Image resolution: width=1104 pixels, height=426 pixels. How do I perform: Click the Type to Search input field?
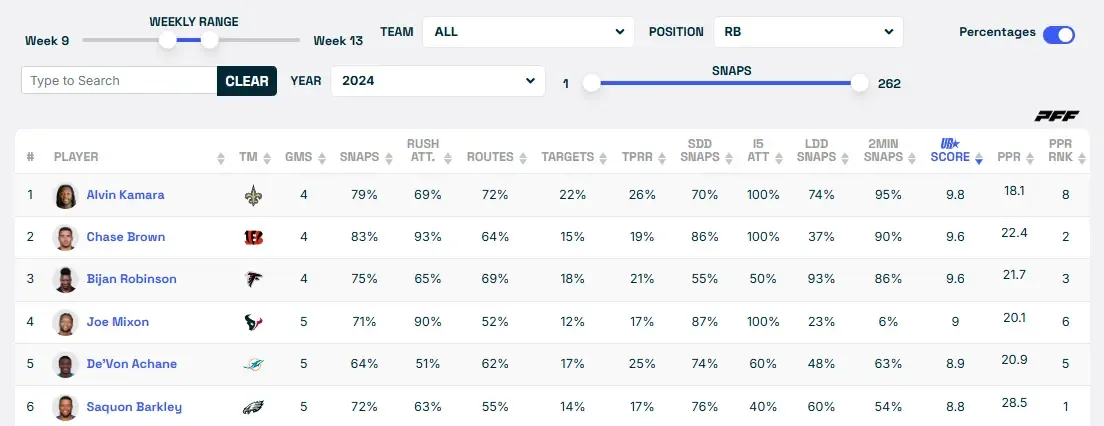(x=119, y=81)
